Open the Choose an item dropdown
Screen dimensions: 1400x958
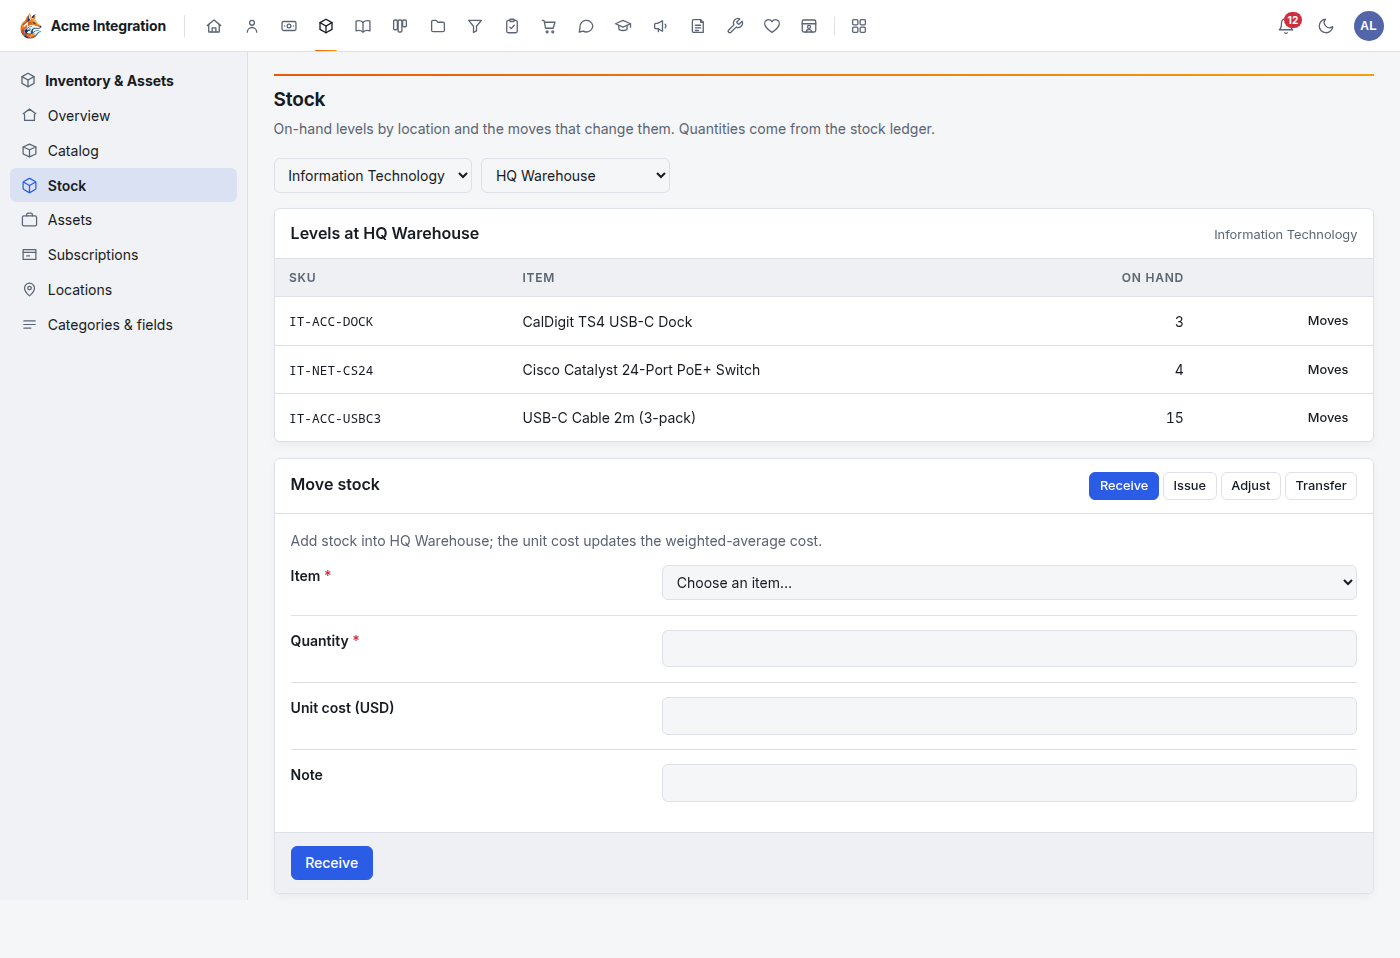1009,583
